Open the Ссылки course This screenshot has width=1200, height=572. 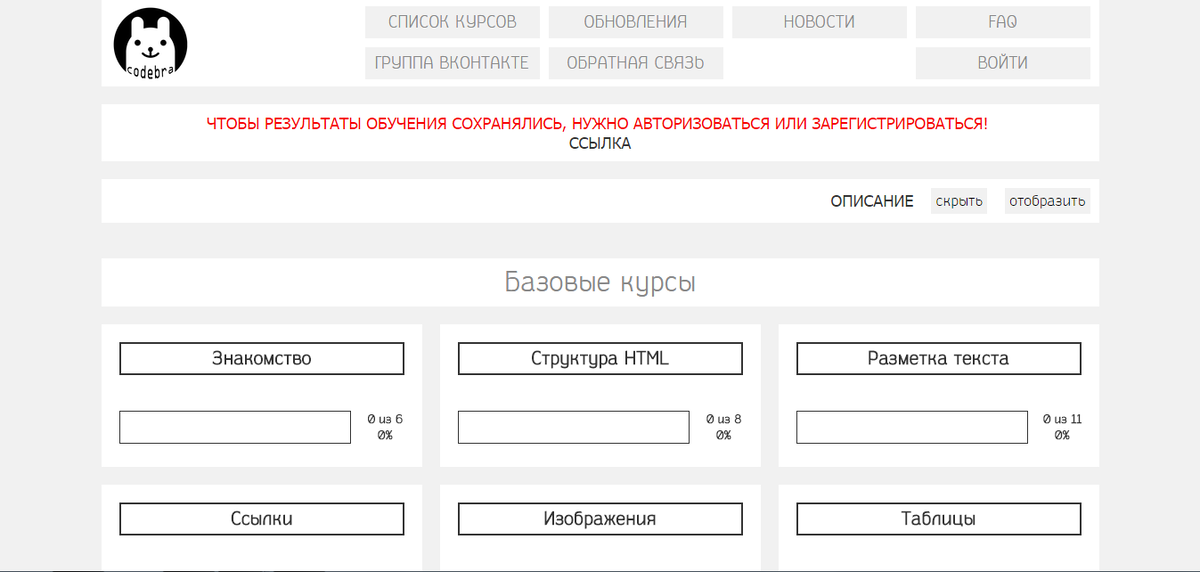[x=262, y=519]
